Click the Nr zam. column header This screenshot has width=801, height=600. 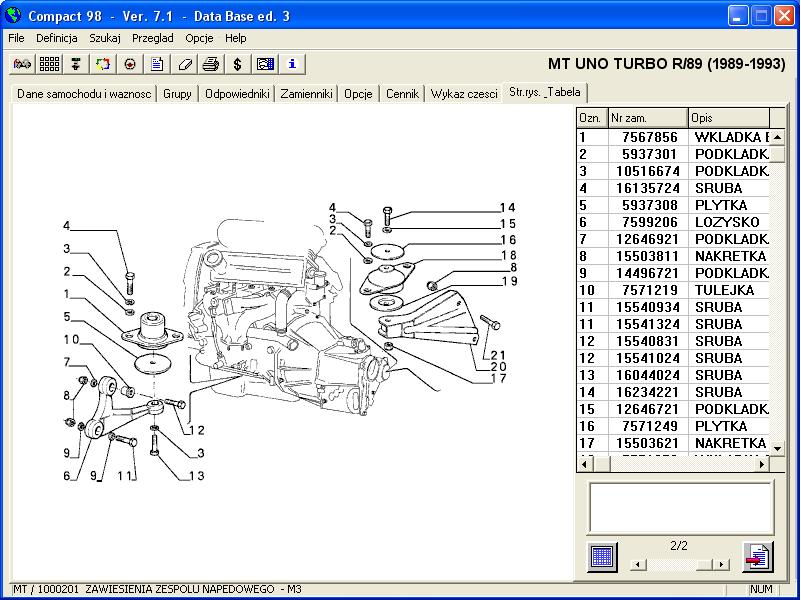pos(647,118)
